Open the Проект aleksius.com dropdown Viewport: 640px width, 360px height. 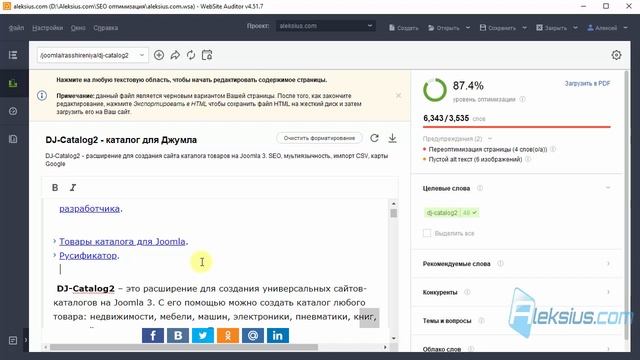click(x=325, y=26)
